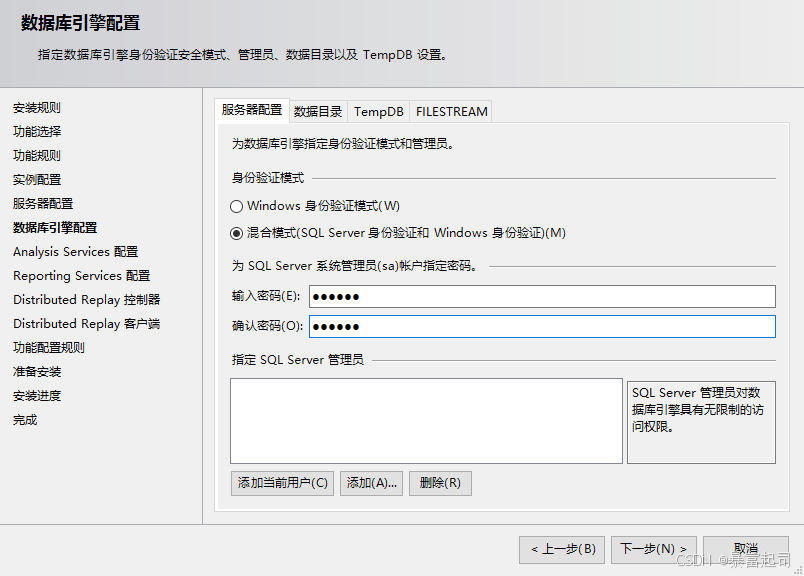Open the 数据目录 tab

(318, 112)
